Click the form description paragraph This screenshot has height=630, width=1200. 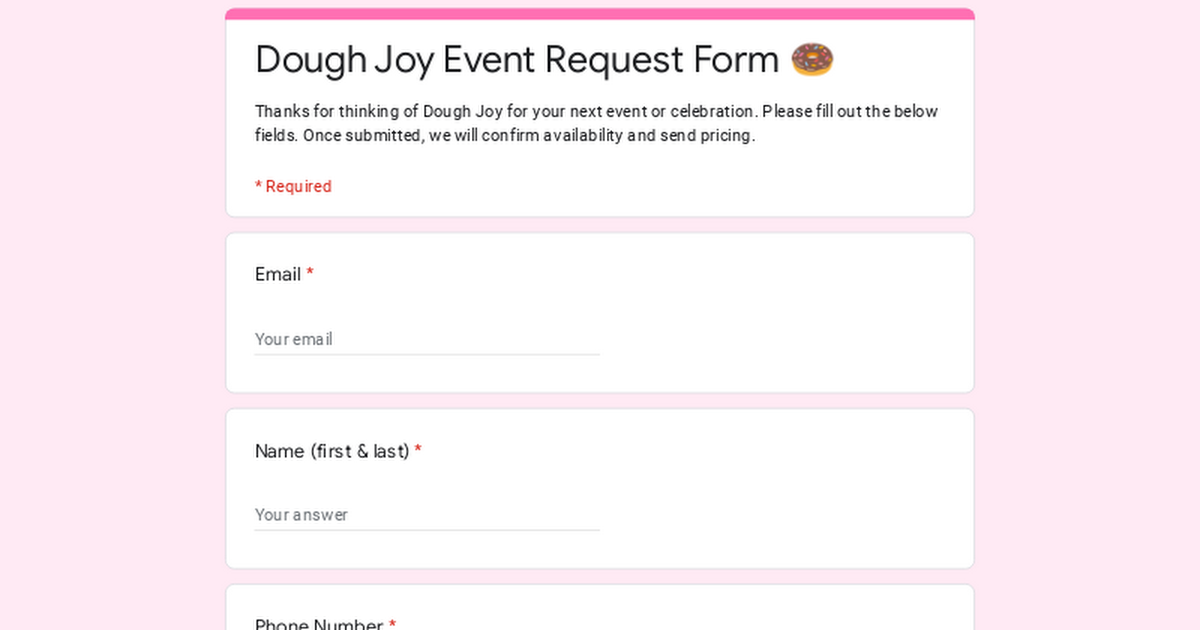point(595,123)
